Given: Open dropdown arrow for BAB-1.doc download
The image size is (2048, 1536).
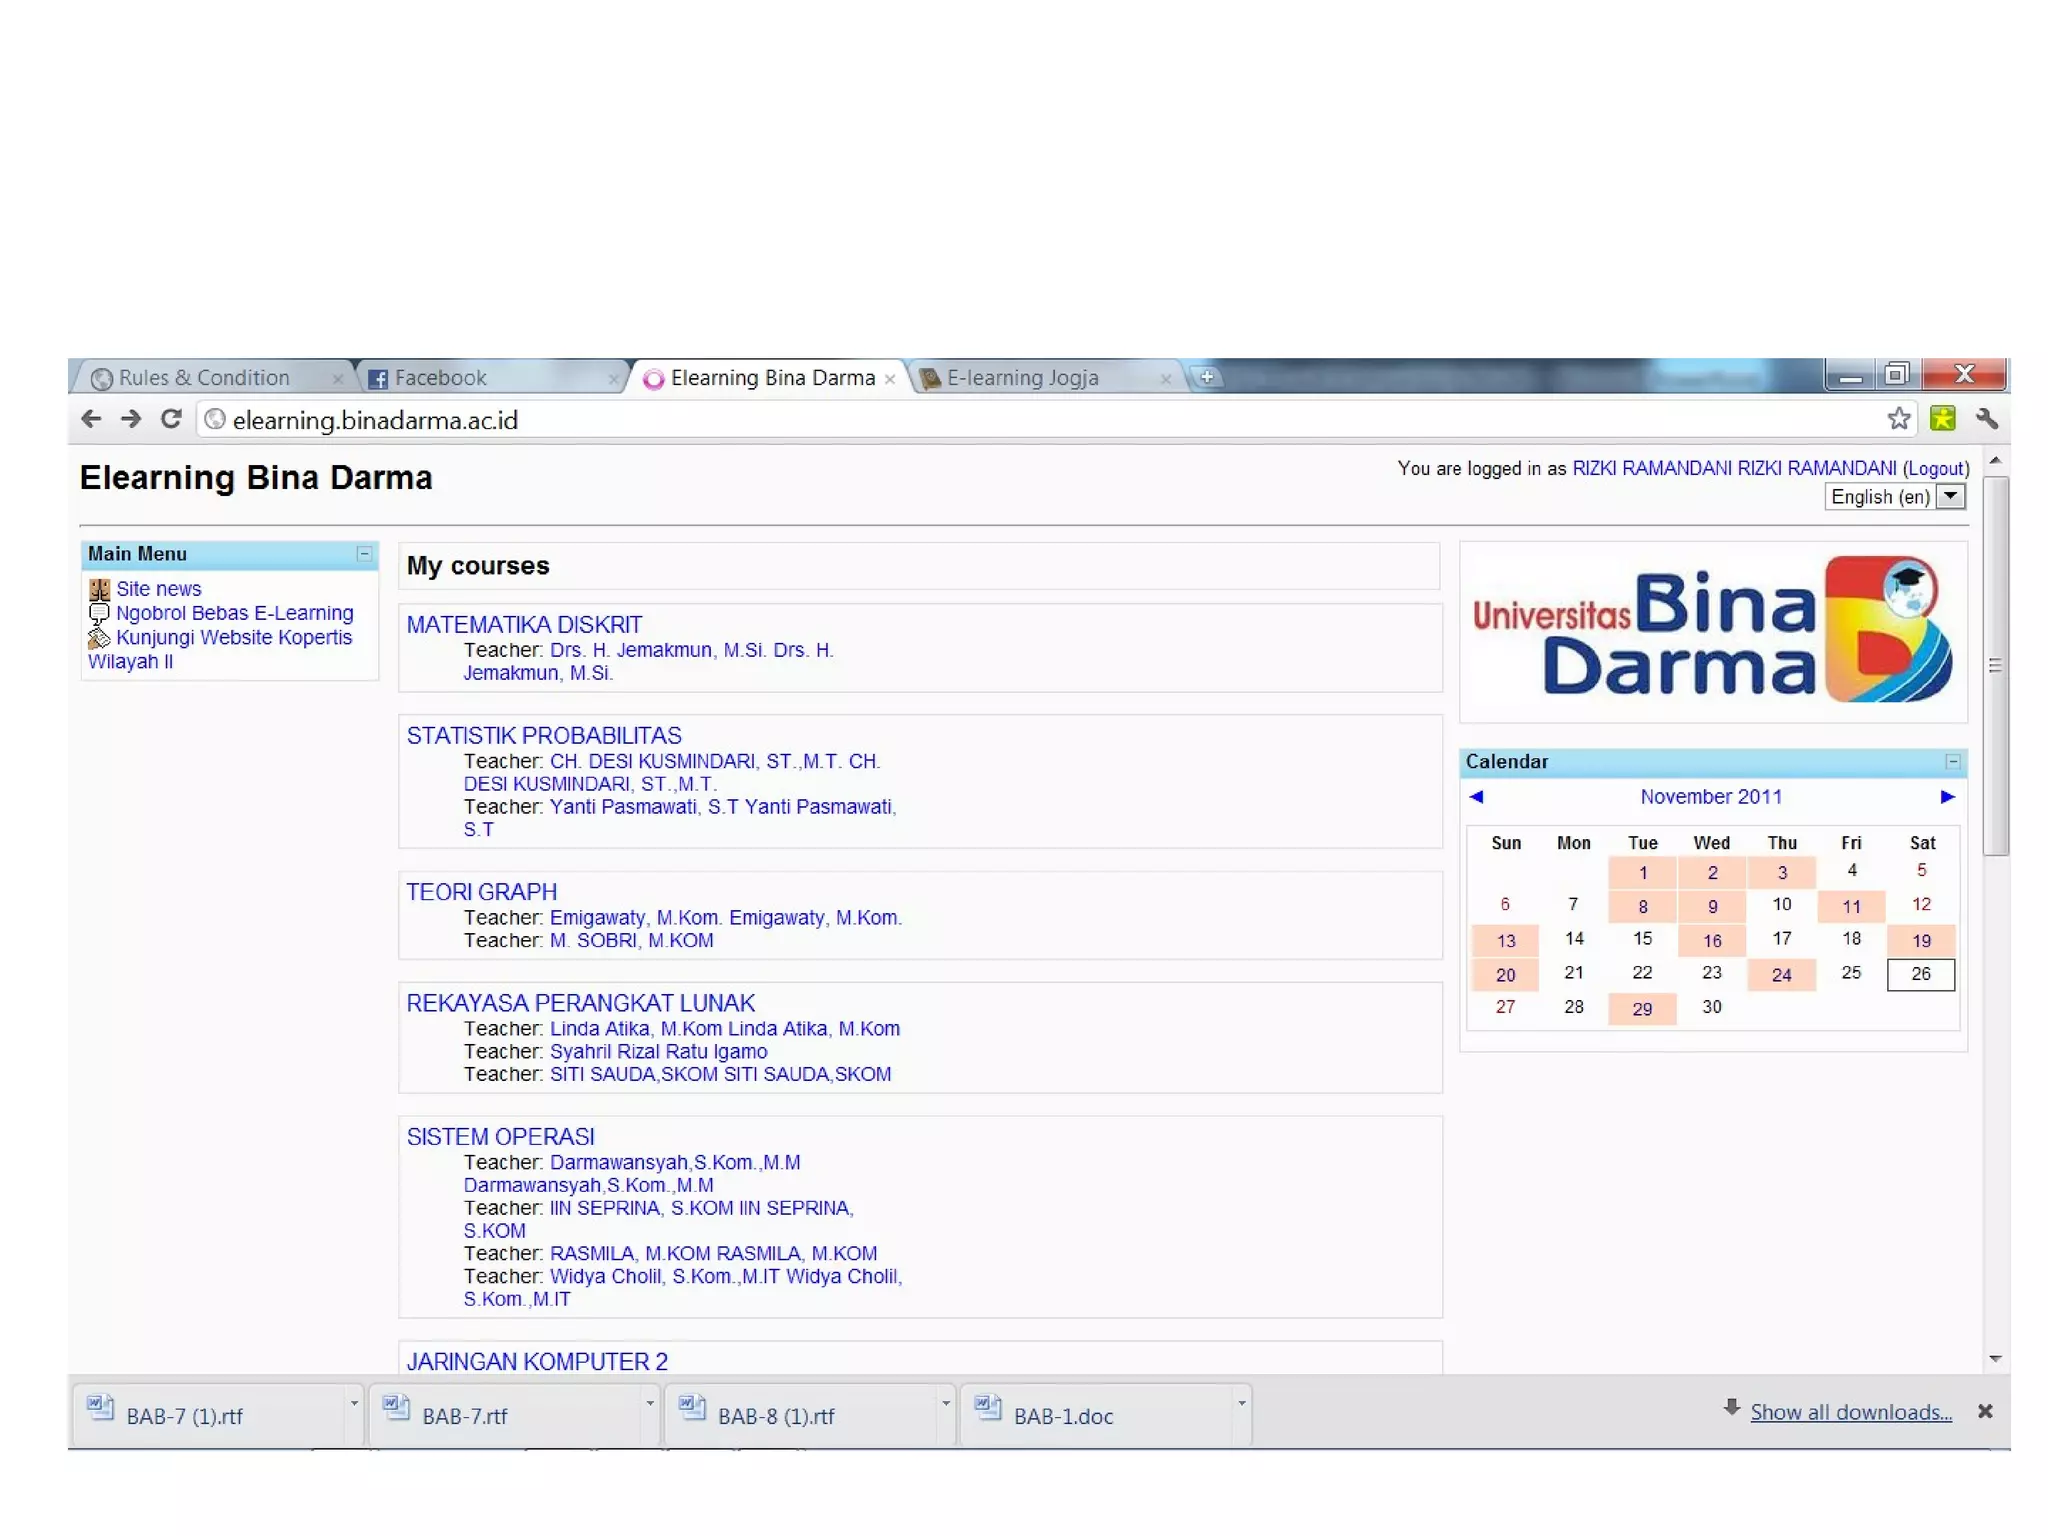Looking at the screenshot, I should pyautogui.click(x=1241, y=1404).
